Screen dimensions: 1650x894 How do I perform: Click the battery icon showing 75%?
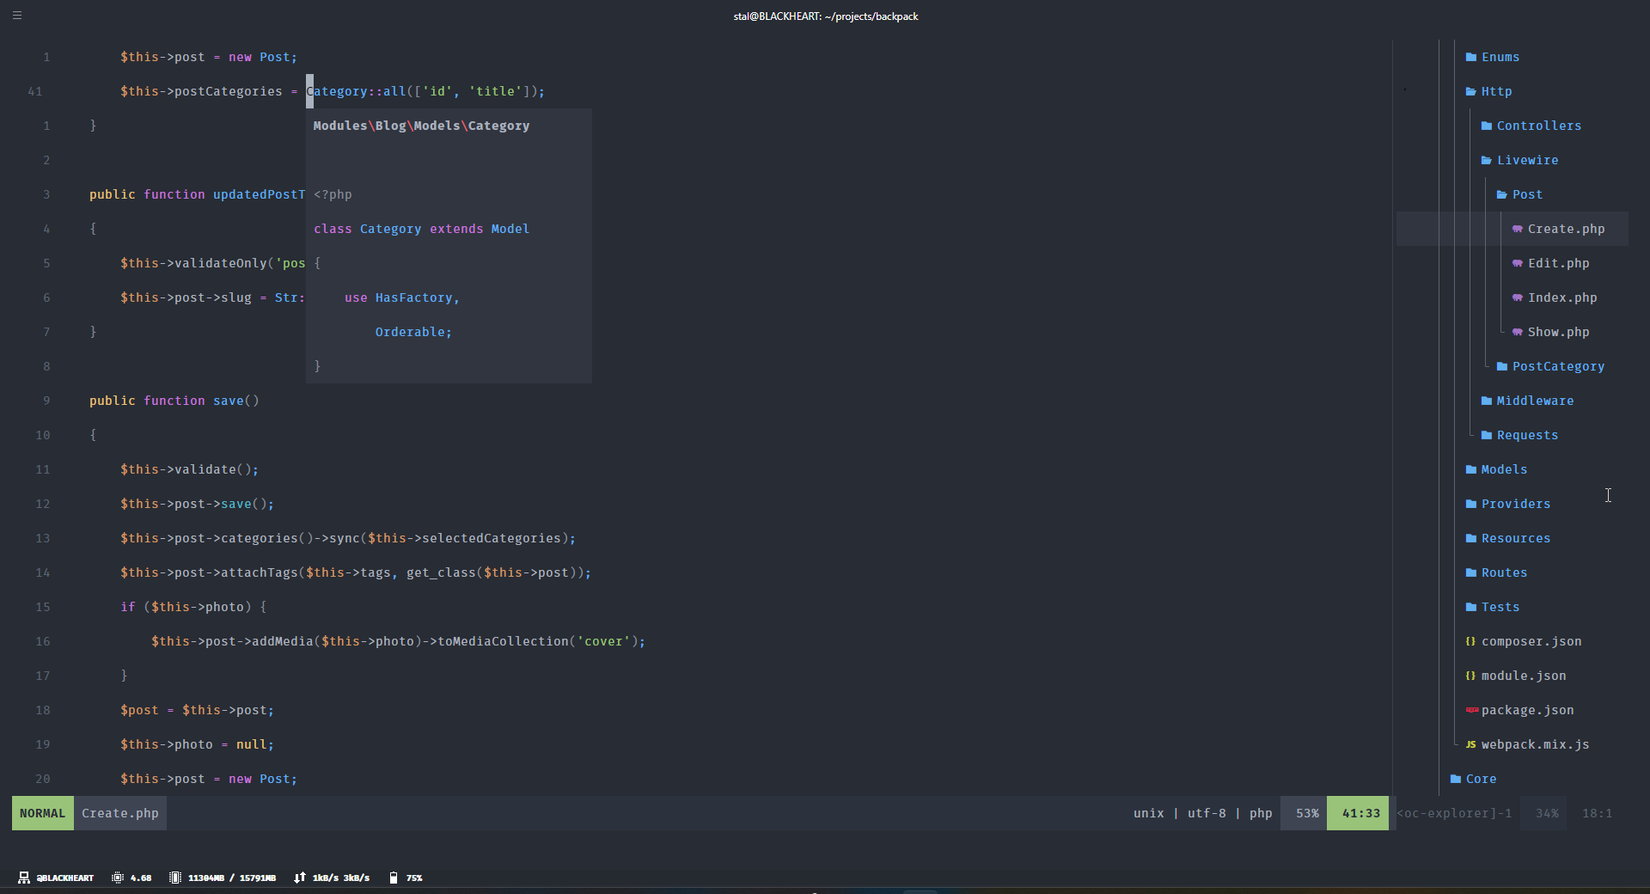[x=393, y=878]
